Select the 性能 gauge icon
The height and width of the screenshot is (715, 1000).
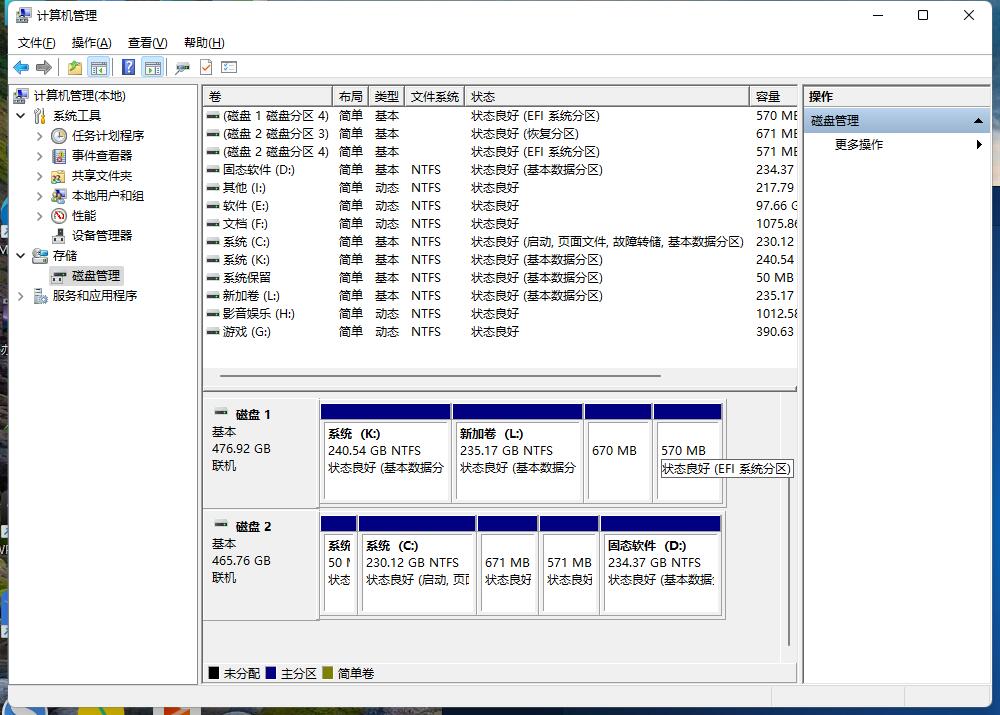pos(59,215)
